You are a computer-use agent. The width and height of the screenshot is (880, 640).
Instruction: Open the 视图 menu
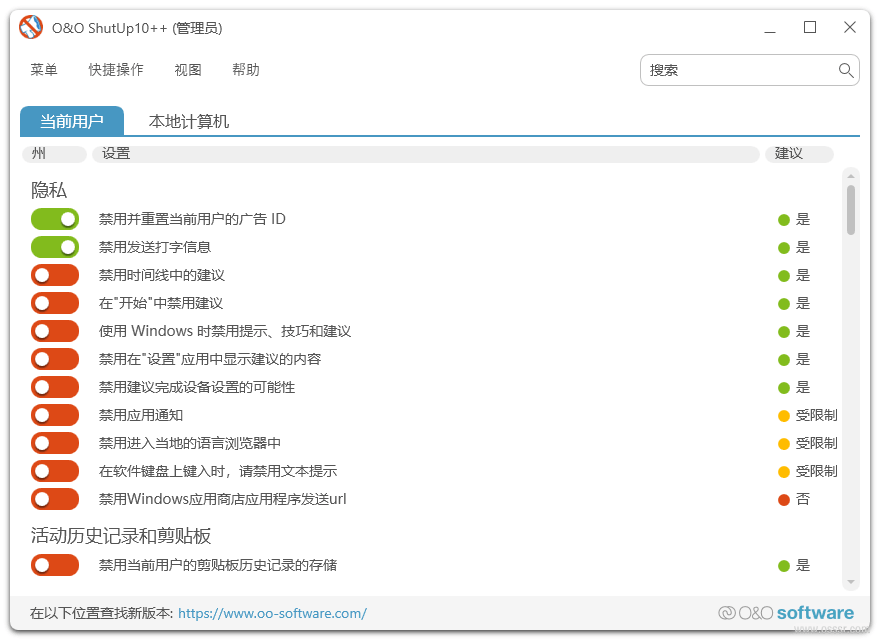[188, 70]
